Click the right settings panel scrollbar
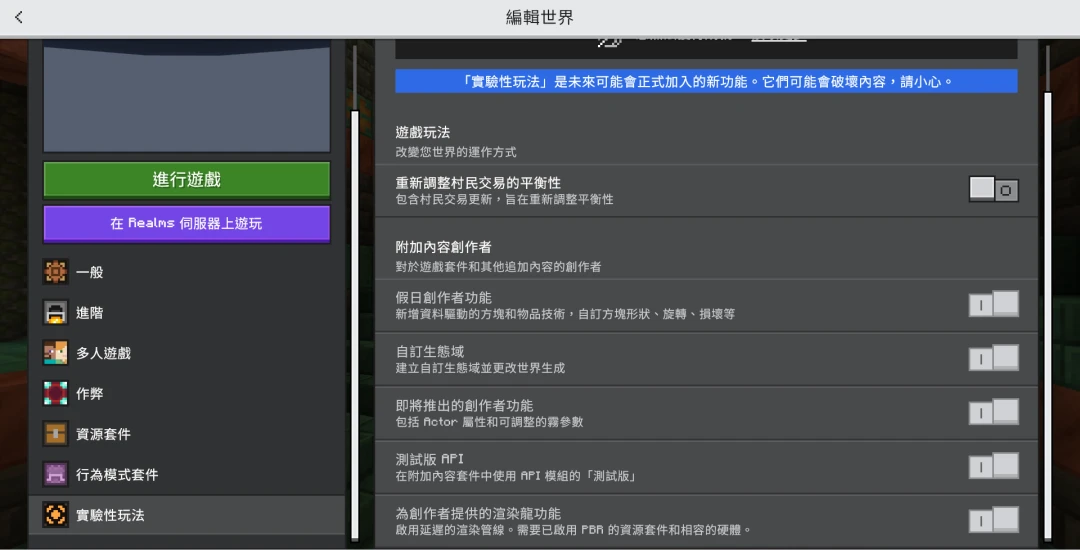This screenshot has width=1080, height=550. coord(1047,300)
